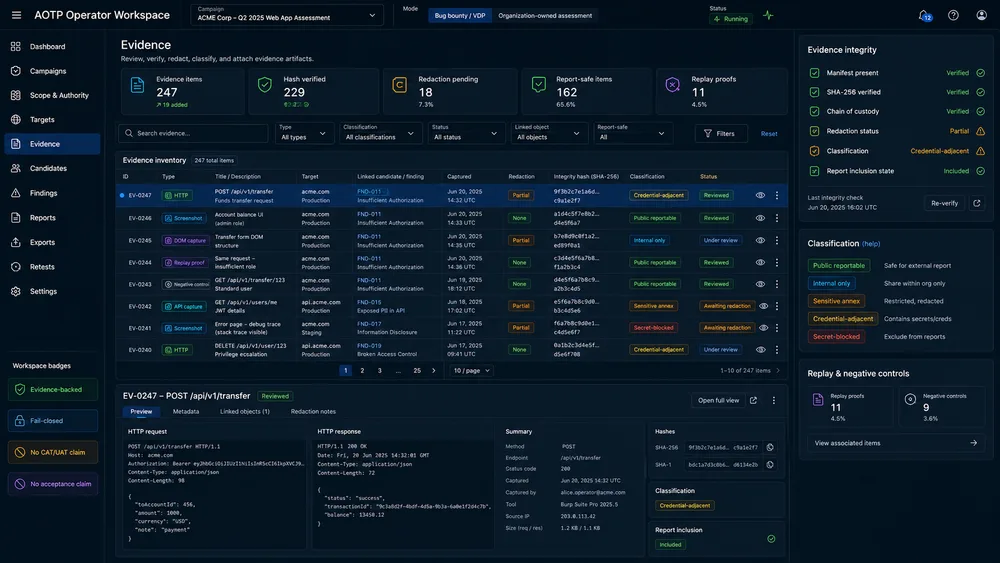
Task: Open row actions menu for EV-0244
Action: (x=777, y=262)
